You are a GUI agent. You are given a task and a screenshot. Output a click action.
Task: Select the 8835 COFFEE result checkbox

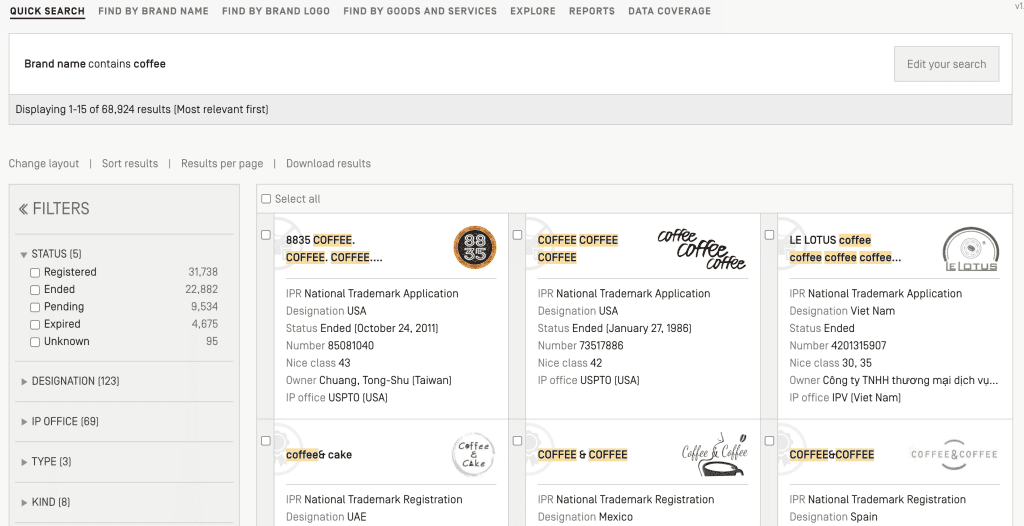pyautogui.click(x=266, y=235)
